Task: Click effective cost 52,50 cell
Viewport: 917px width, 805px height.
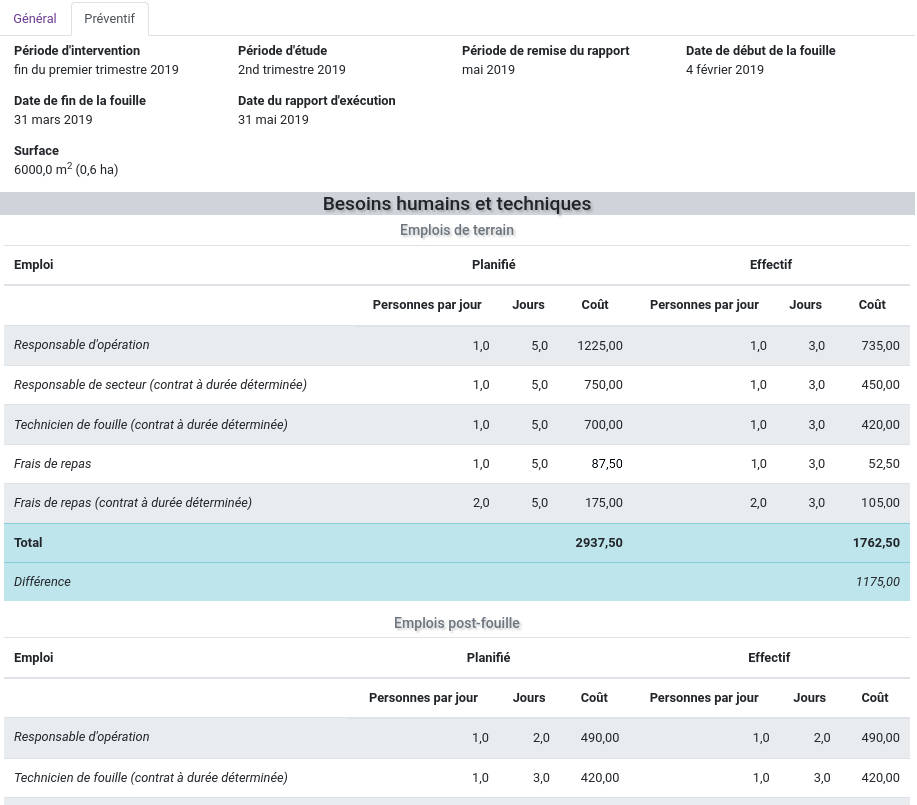Action: click(x=884, y=464)
